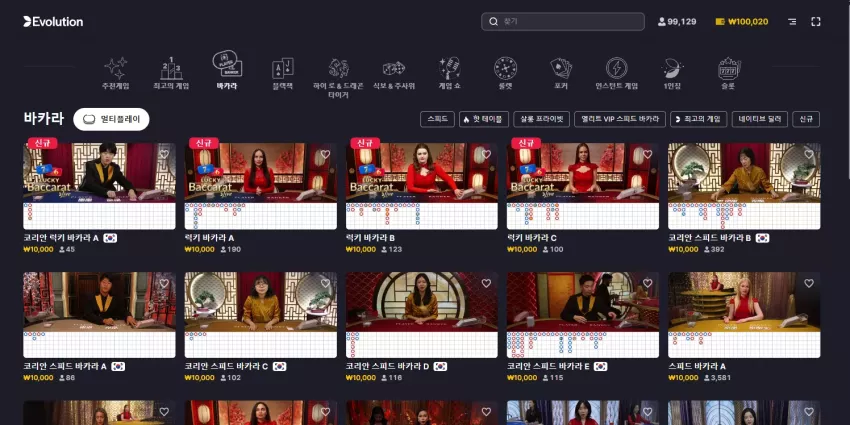Click the 190 players count text
850x425 pixels.
[234, 249]
